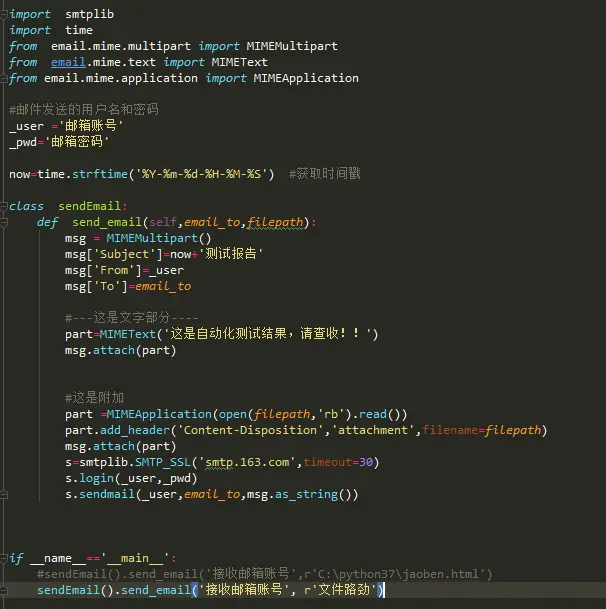The height and width of the screenshot is (609, 606).
Task: Collapse the sendEmail class fold marker
Action: click(x=3, y=207)
